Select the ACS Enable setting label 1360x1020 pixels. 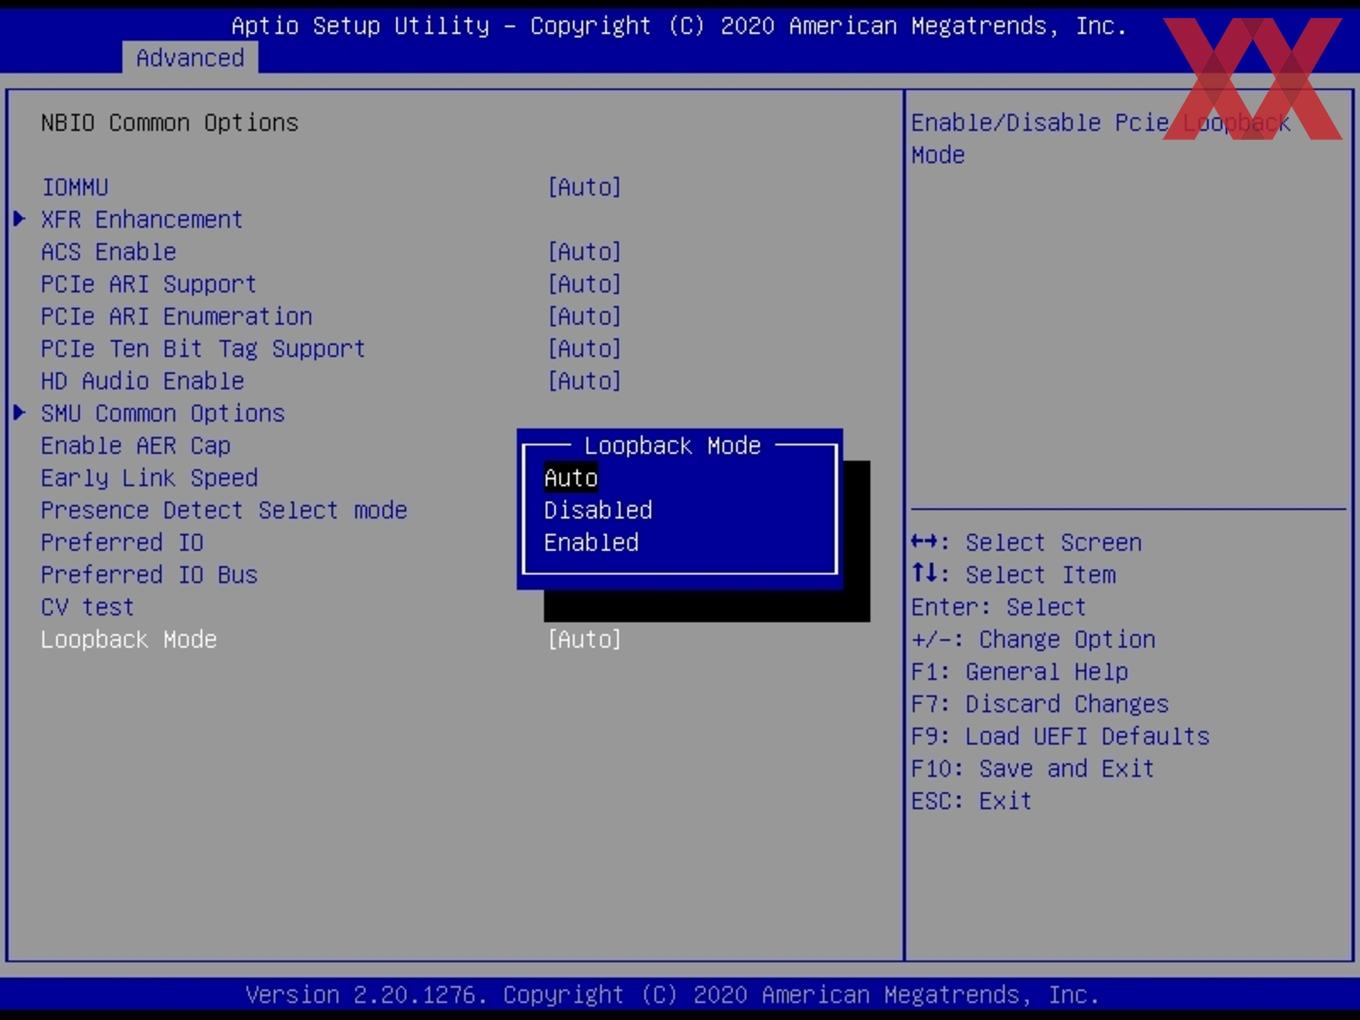[109, 251]
